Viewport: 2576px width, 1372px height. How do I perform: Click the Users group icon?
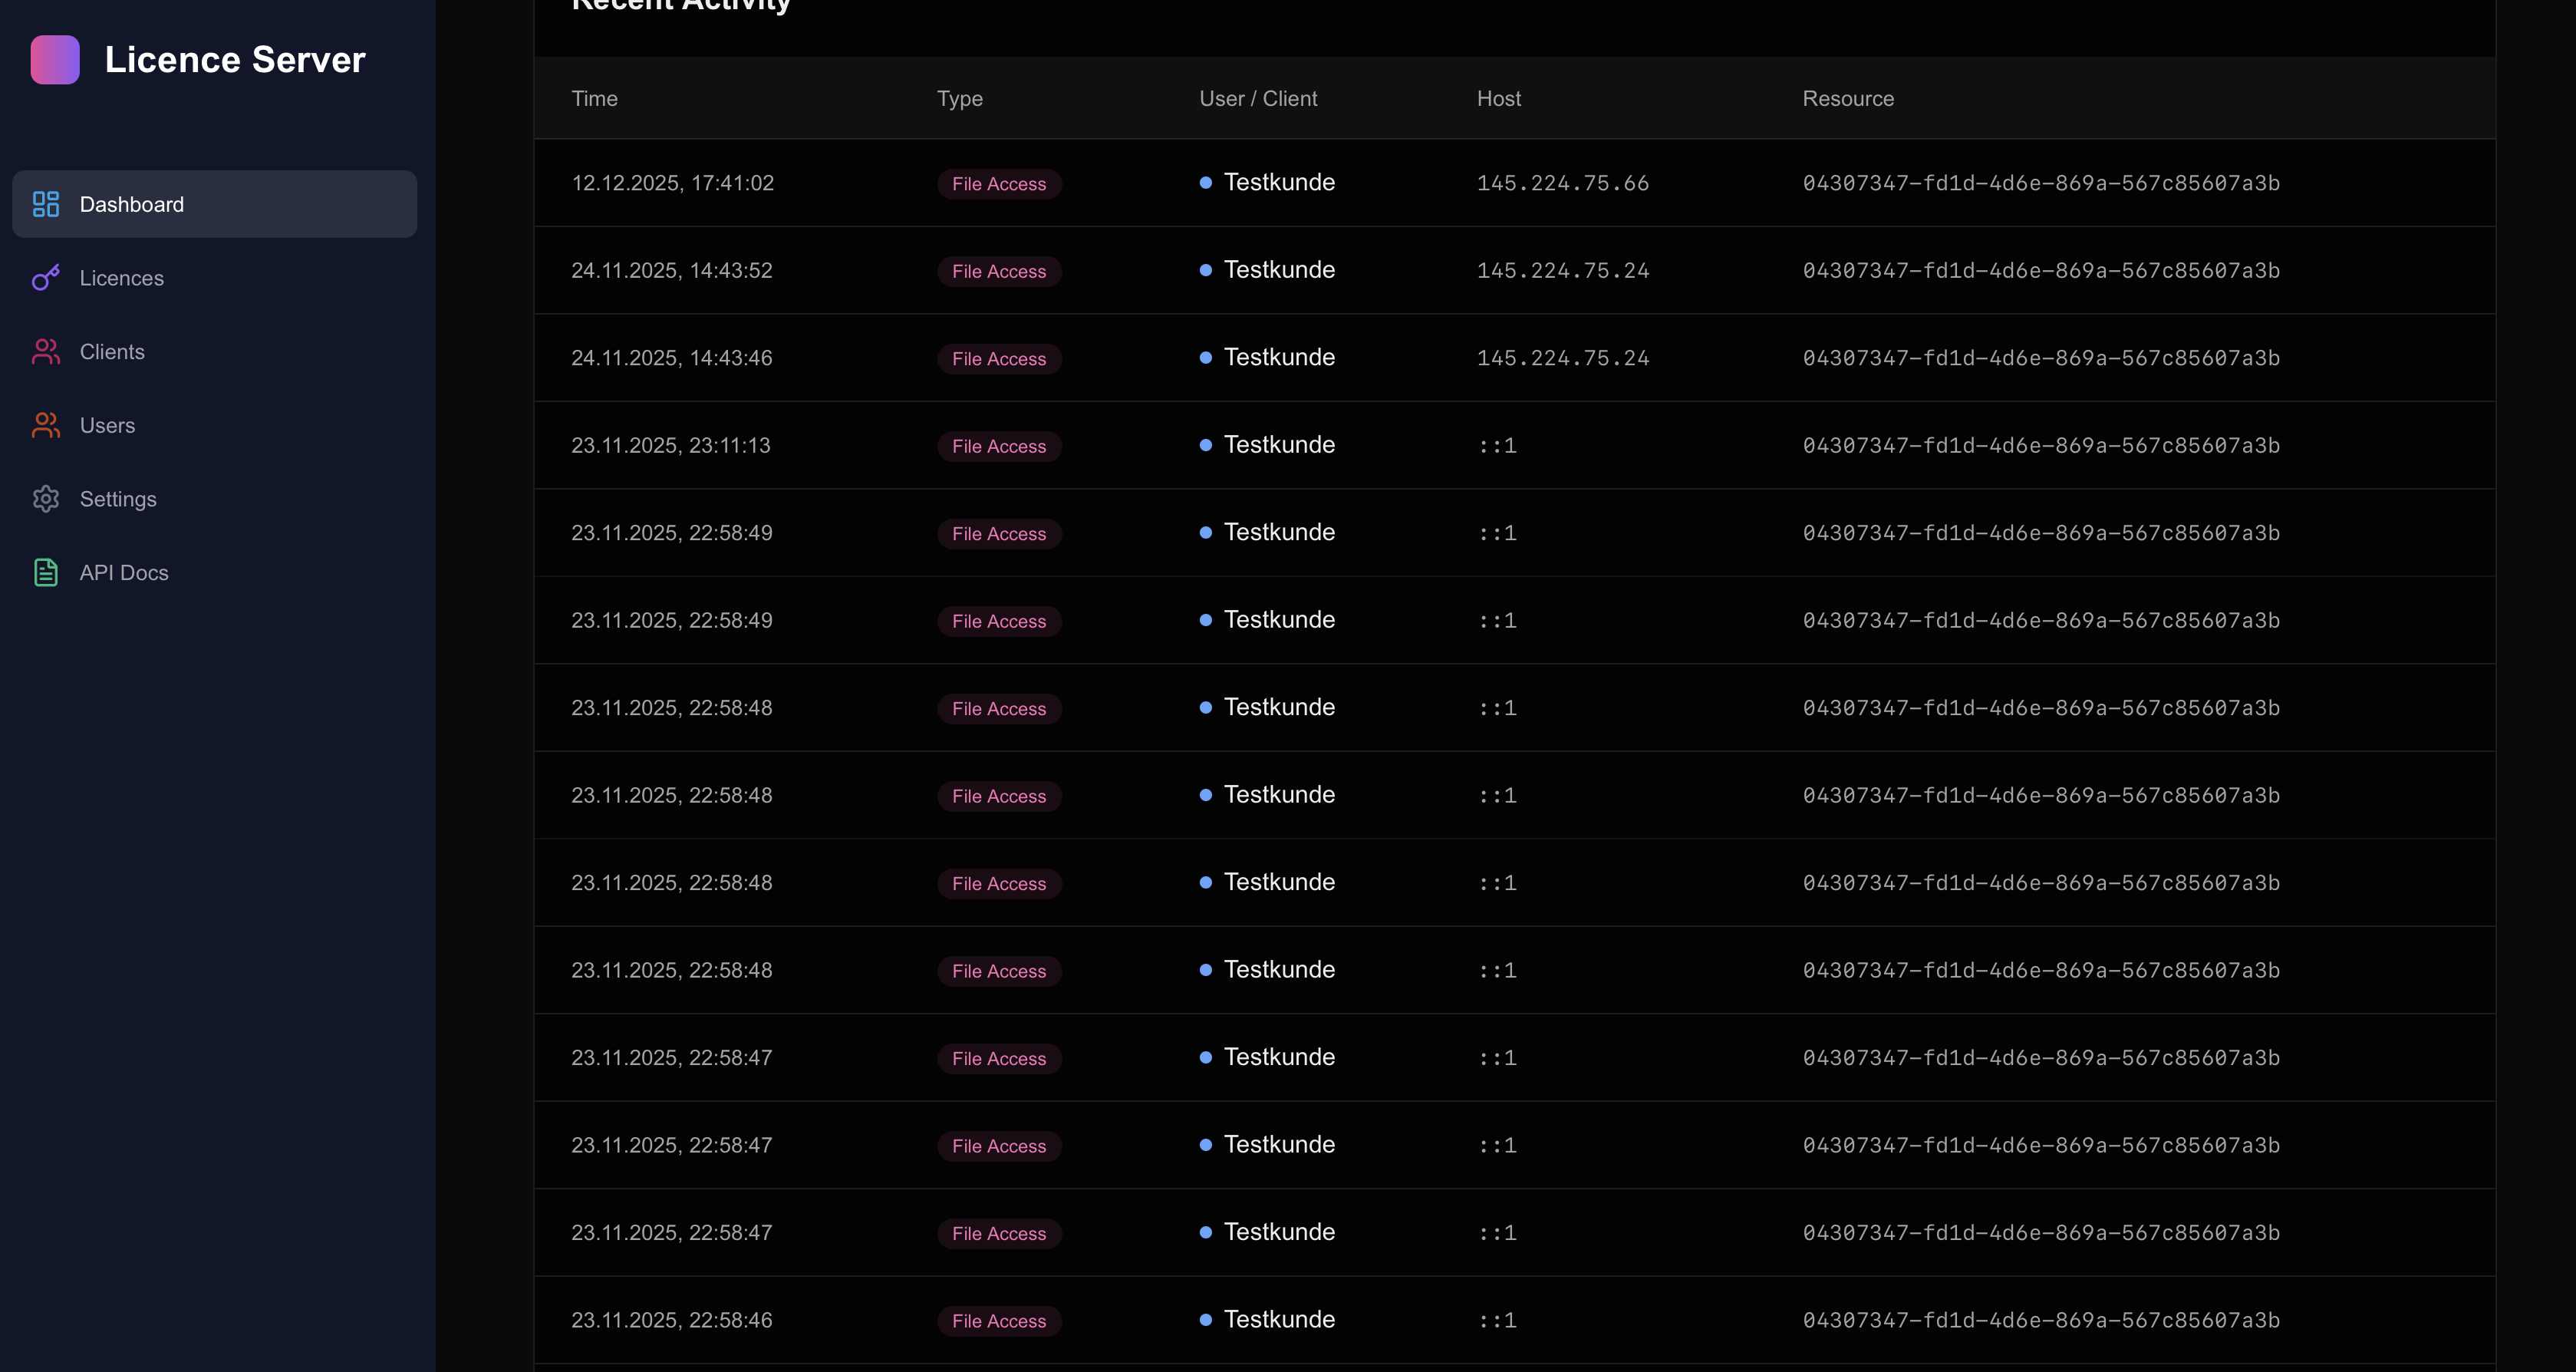[45, 425]
